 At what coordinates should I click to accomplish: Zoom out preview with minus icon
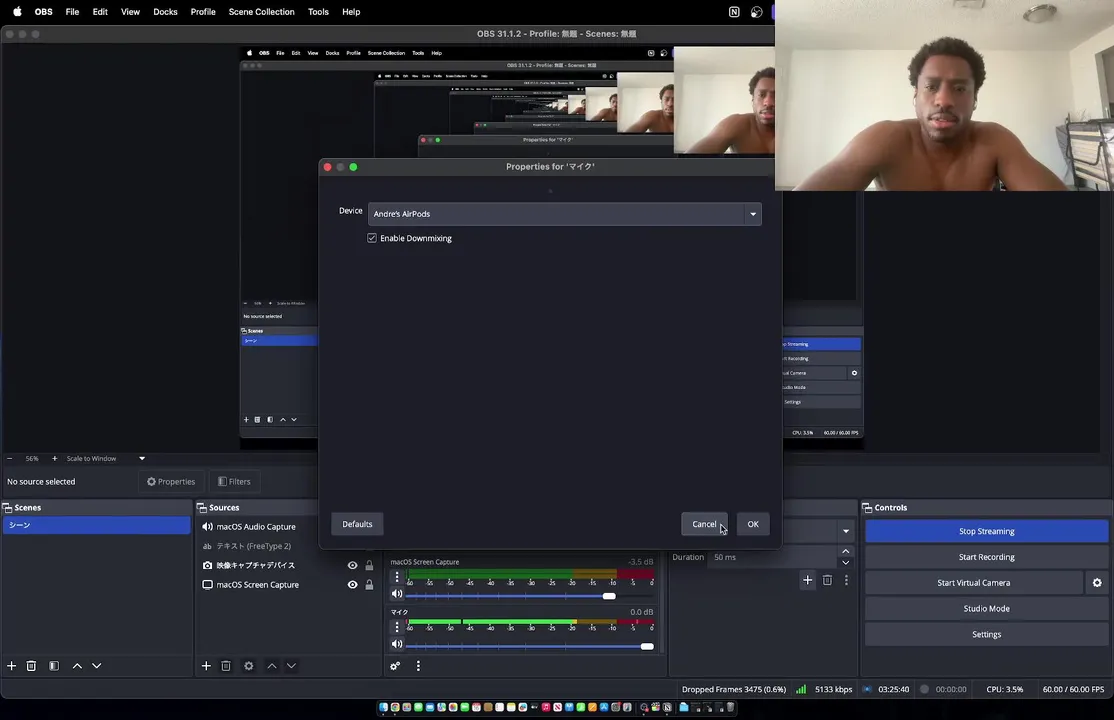[9, 458]
